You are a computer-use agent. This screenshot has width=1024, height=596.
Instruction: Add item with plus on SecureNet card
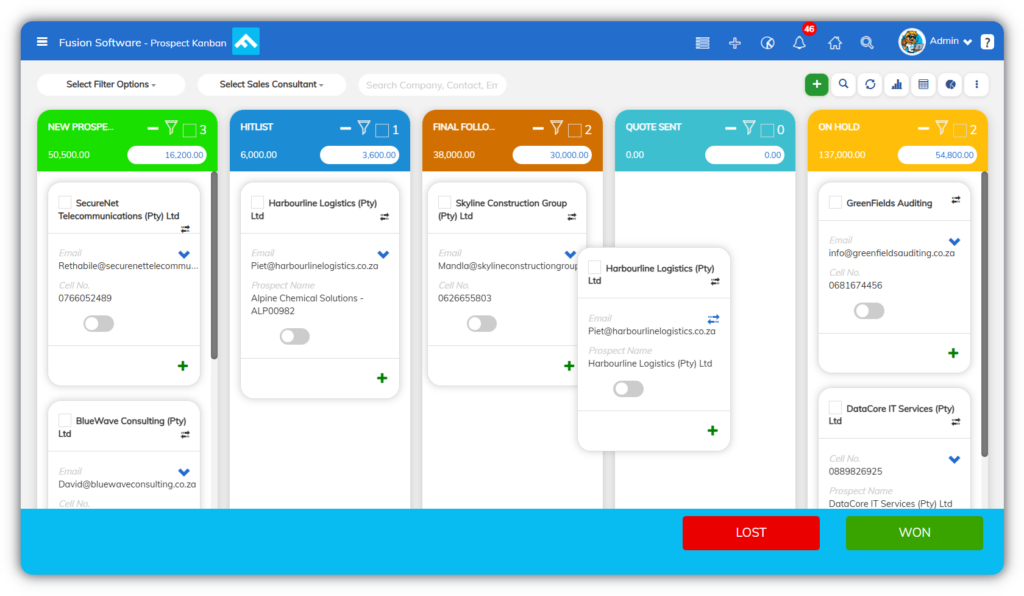tap(183, 366)
